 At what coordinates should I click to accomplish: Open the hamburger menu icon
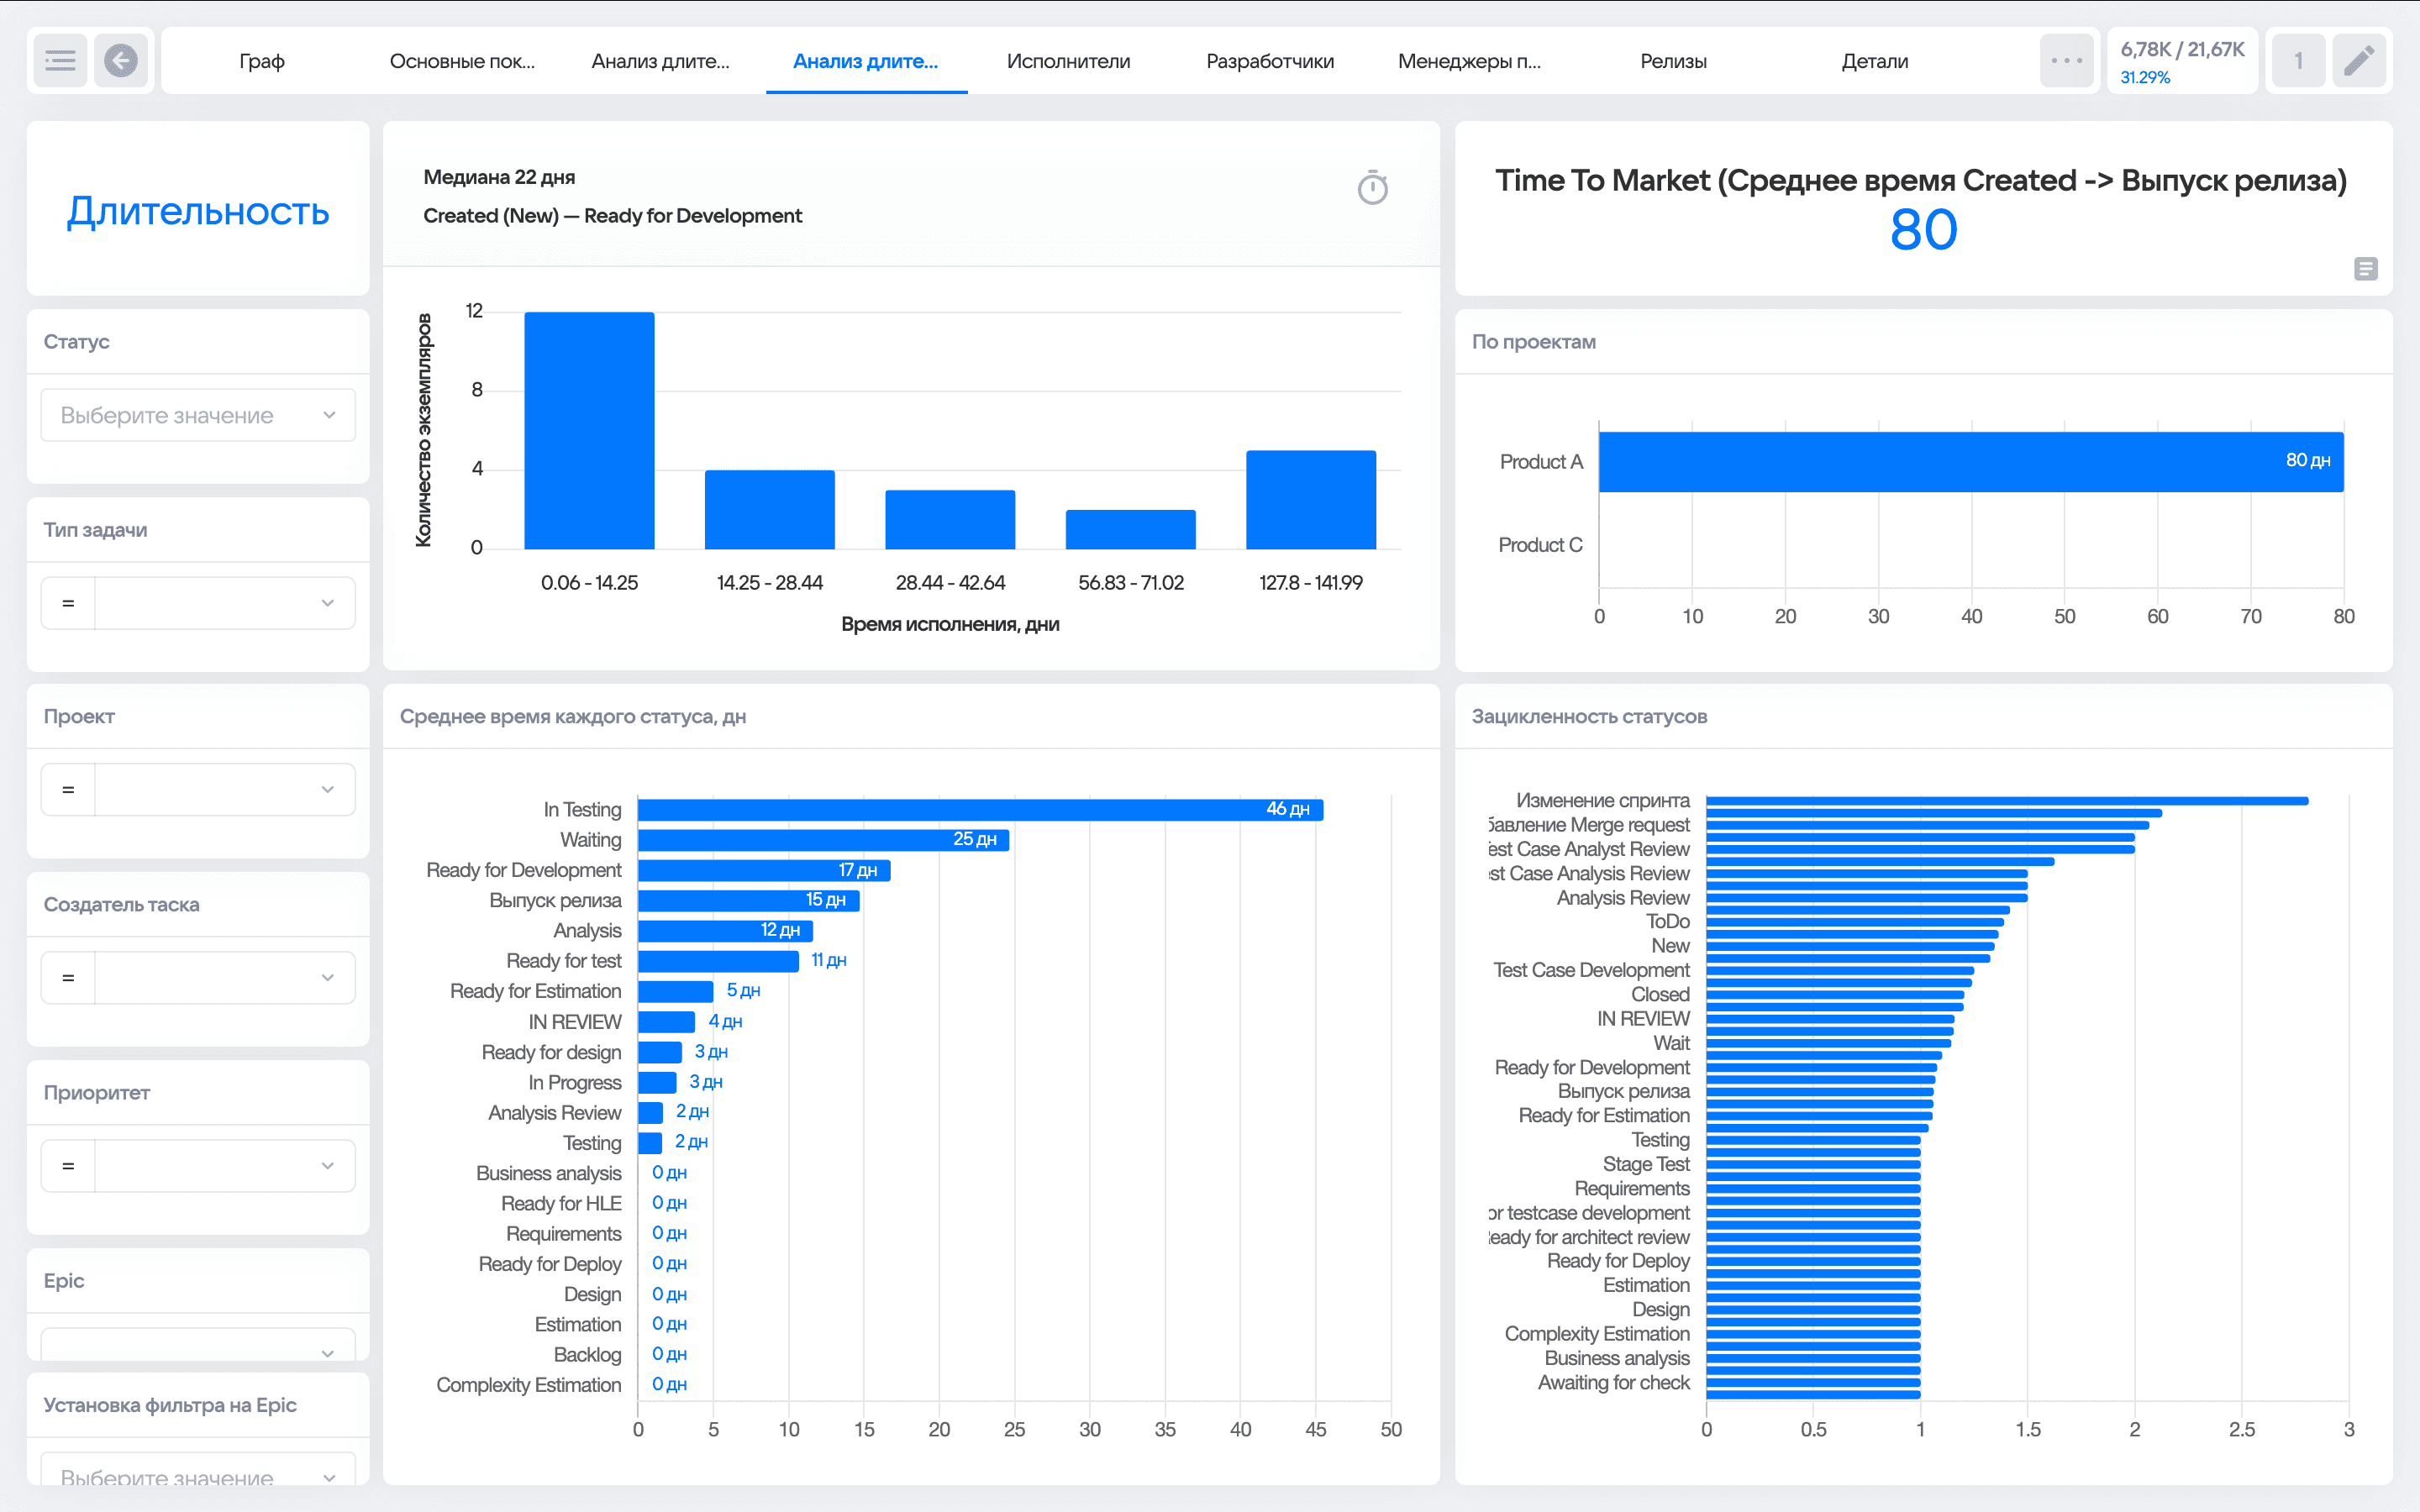click(60, 61)
